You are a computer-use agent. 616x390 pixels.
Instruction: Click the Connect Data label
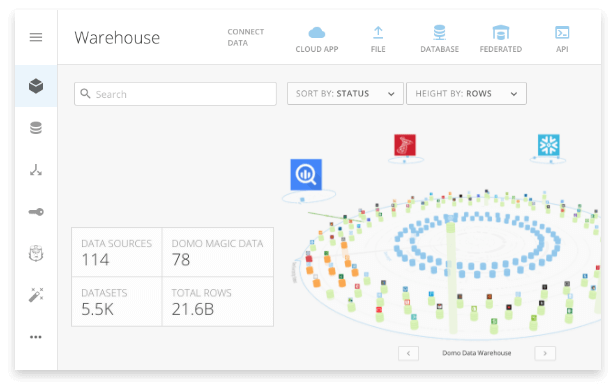point(246,37)
